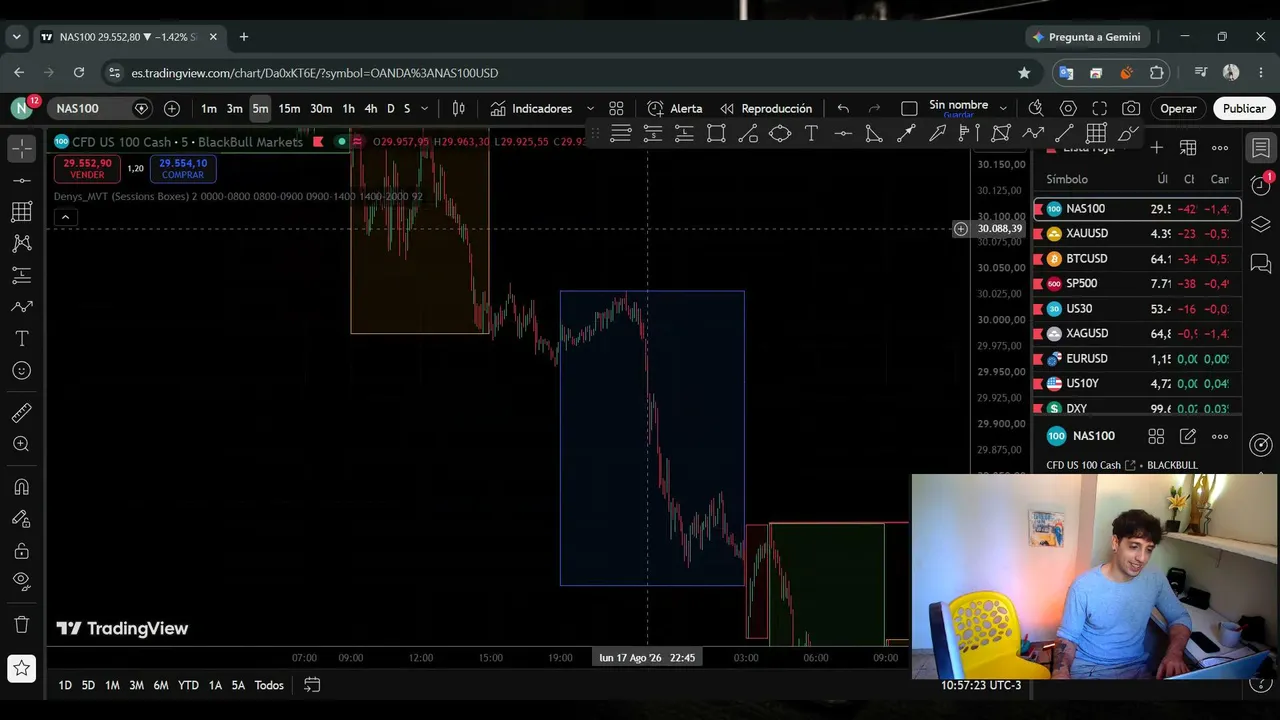
Task: Toggle stay in drawing mode
Action: tap(21, 519)
